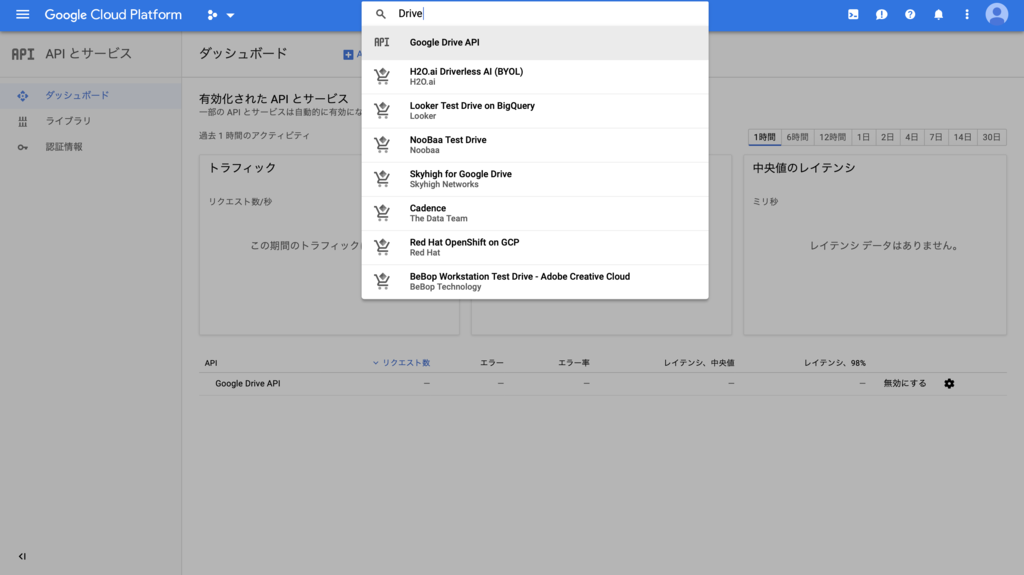Image resolution: width=1024 pixels, height=575 pixels.
Task: Click the エラー率 column header
Action: pyautogui.click(x=573, y=363)
